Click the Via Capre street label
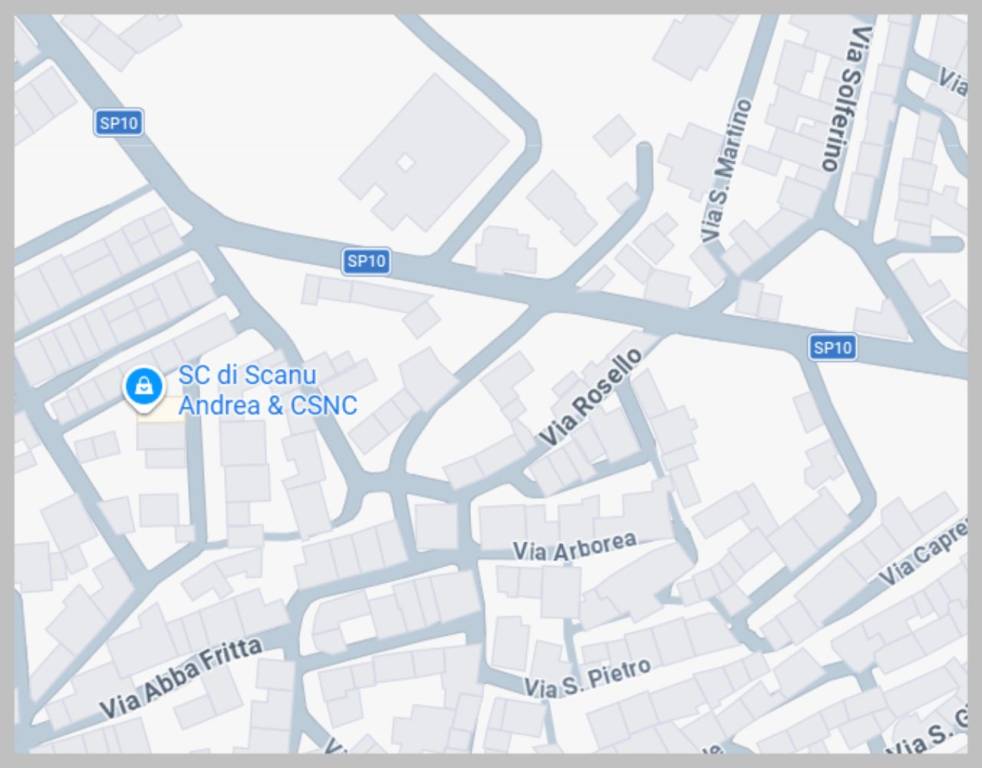 pyautogui.click(x=923, y=554)
